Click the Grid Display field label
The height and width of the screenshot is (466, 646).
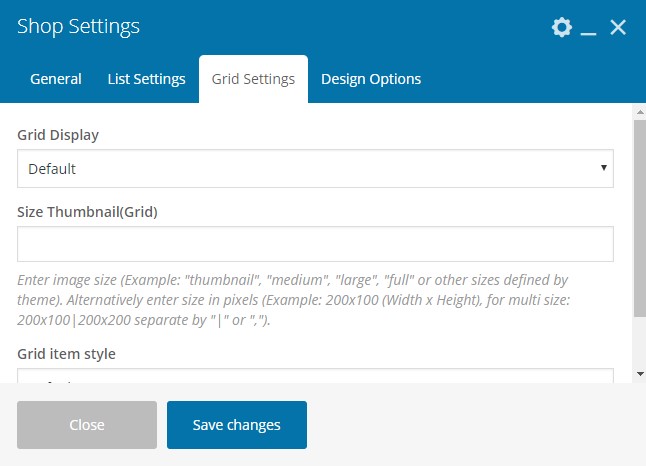pyautogui.click(x=58, y=135)
